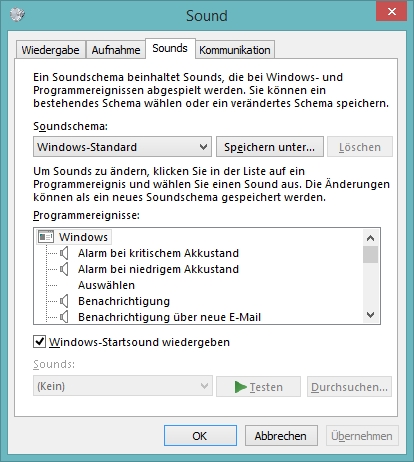Click green play arrow on Testen button
The image size is (414, 462).
240,387
